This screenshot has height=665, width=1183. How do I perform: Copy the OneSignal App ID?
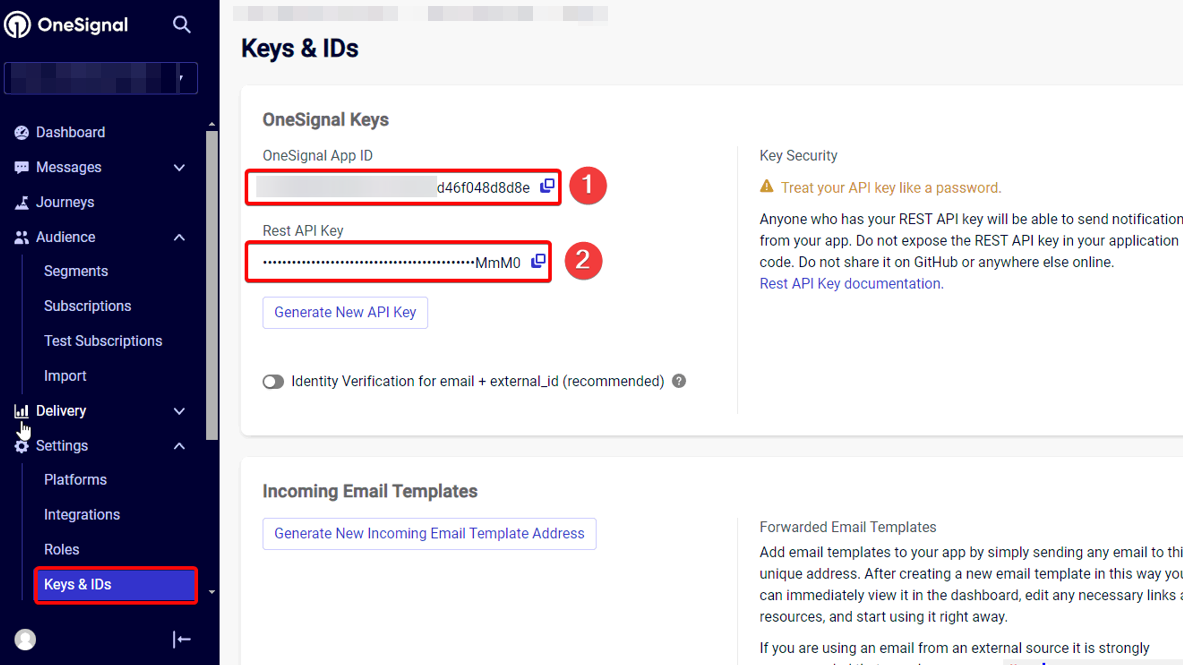pos(547,186)
